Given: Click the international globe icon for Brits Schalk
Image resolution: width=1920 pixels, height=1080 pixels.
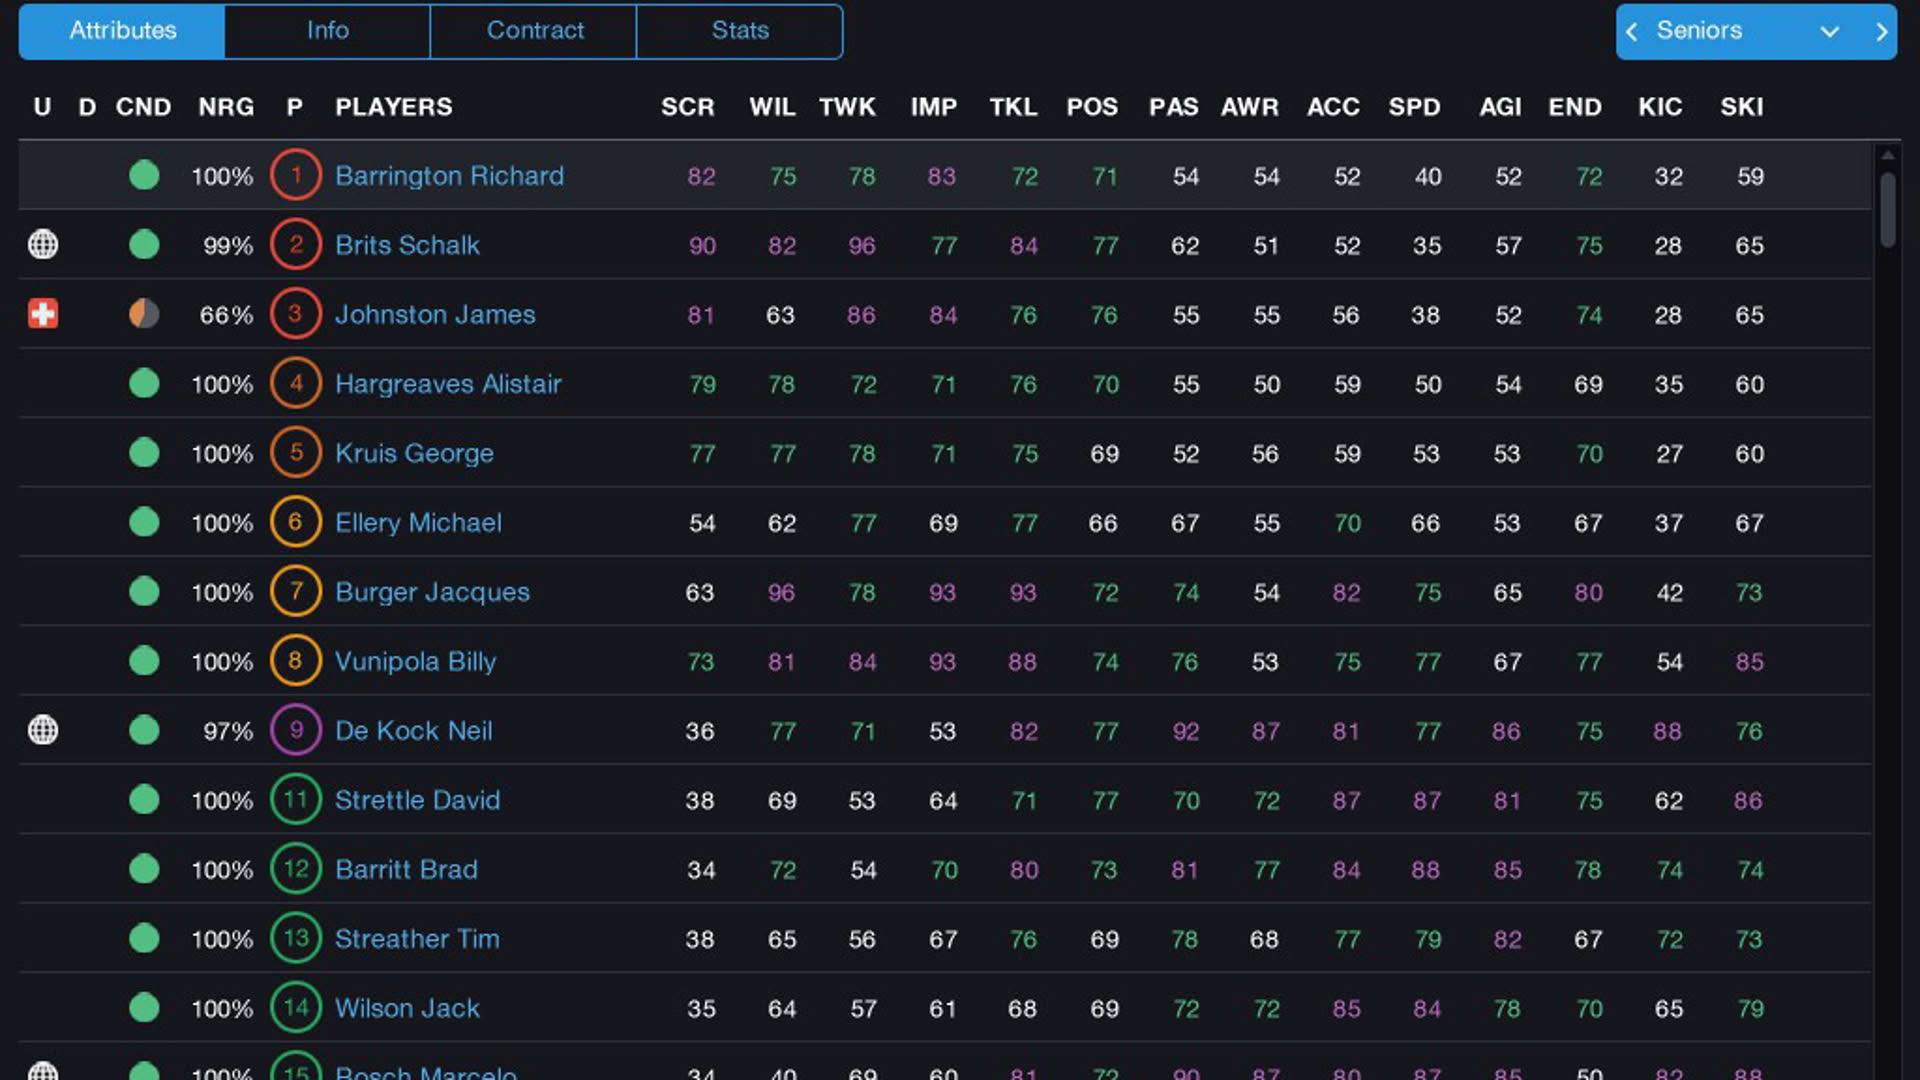Looking at the screenshot, I should [43, 244].
